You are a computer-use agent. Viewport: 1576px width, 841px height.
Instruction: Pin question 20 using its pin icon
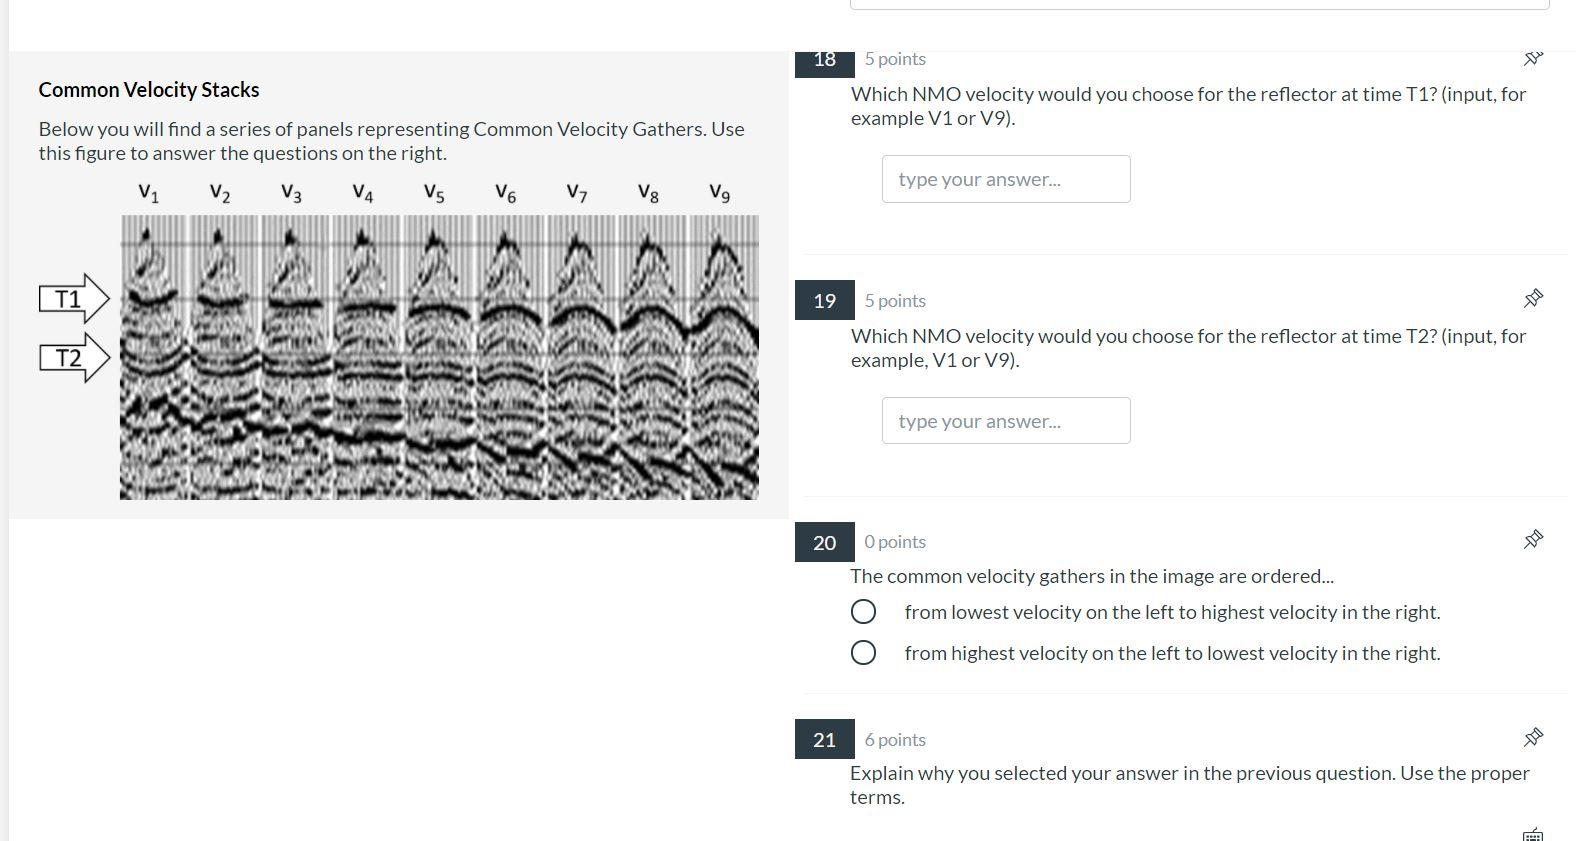coord(1533,539)
